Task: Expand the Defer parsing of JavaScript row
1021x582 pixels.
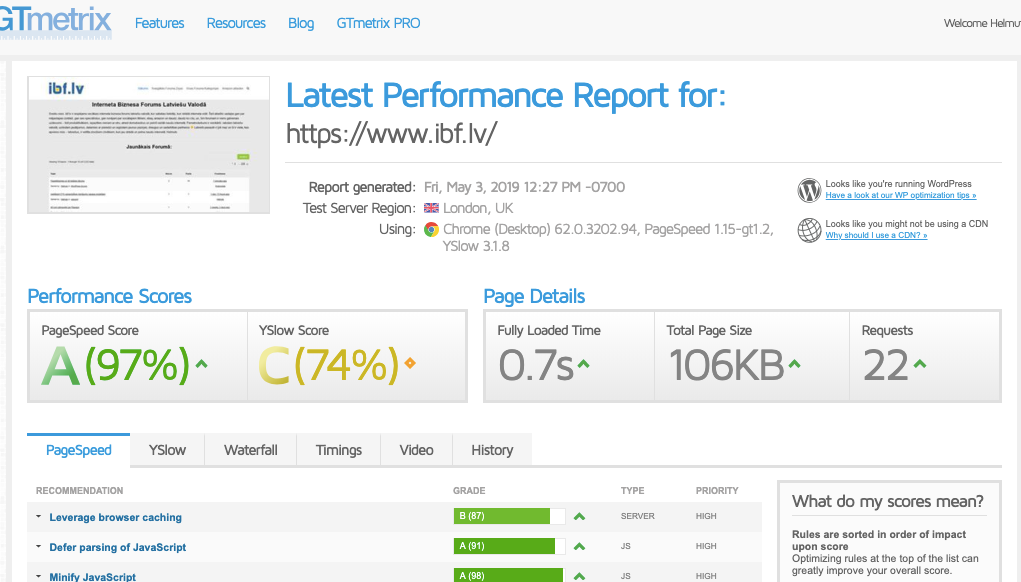Action: [117, 547]
